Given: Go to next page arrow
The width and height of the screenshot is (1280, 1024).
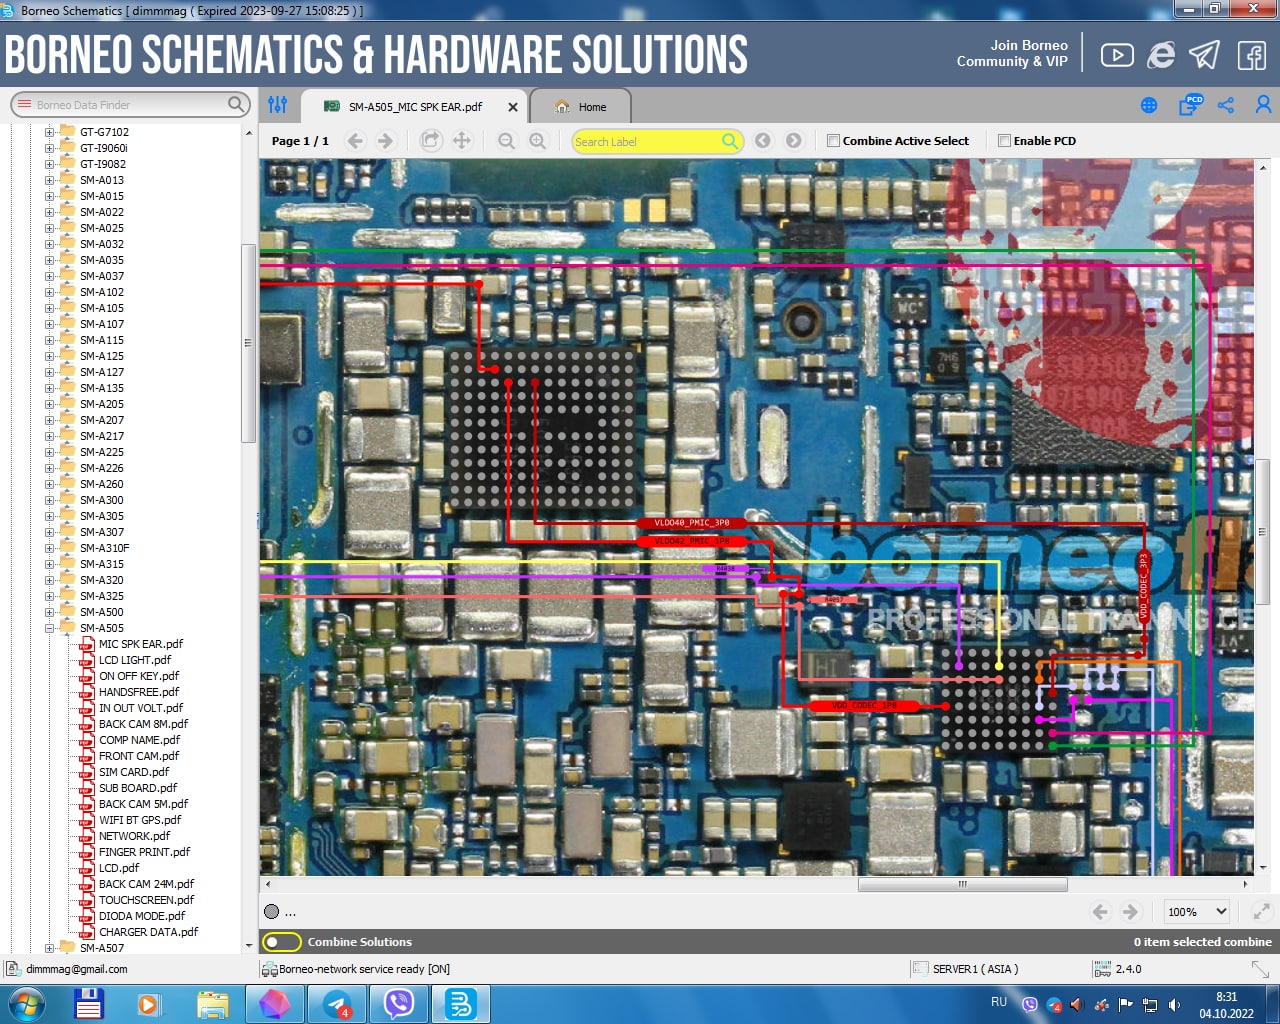Looking at the screenshot, I should tap(385, 141).
